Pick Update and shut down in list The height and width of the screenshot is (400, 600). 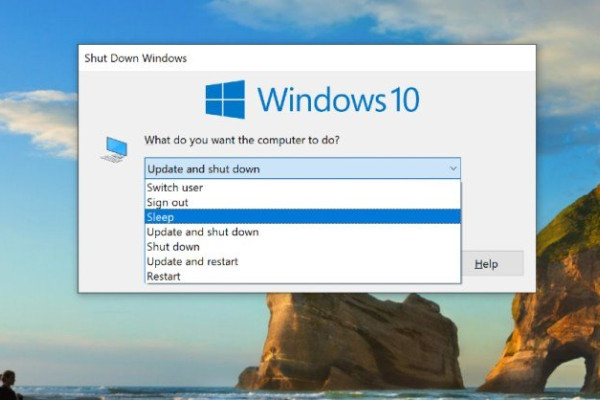point(303,232)
